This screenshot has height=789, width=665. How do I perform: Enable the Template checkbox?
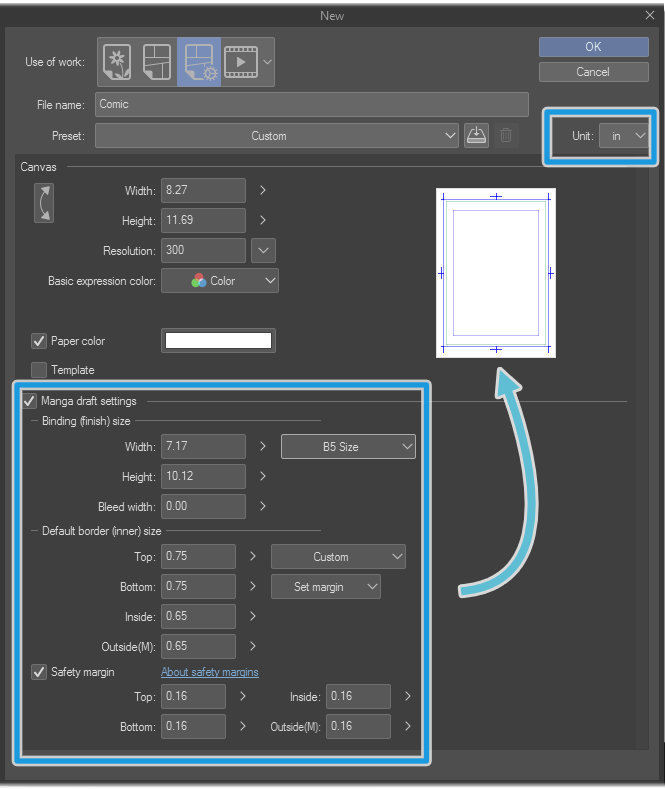(x=39, y=370)
